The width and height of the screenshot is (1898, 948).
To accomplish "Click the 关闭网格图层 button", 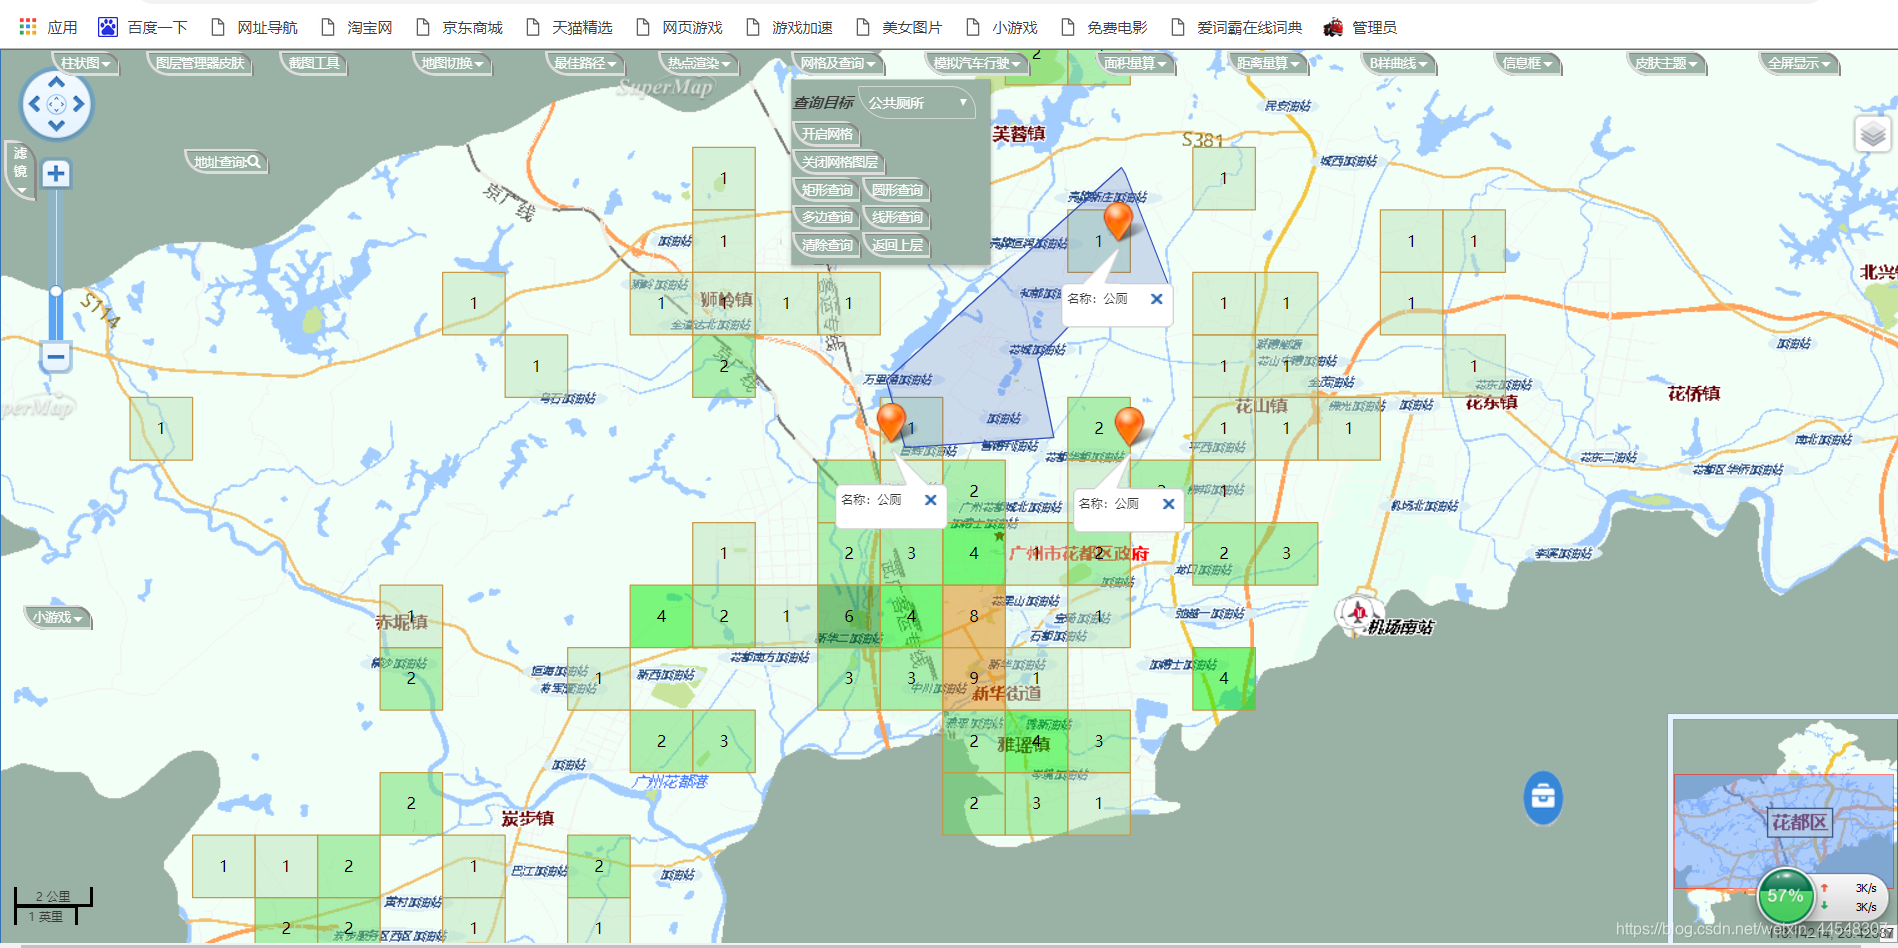I will [x=840, y=162].
